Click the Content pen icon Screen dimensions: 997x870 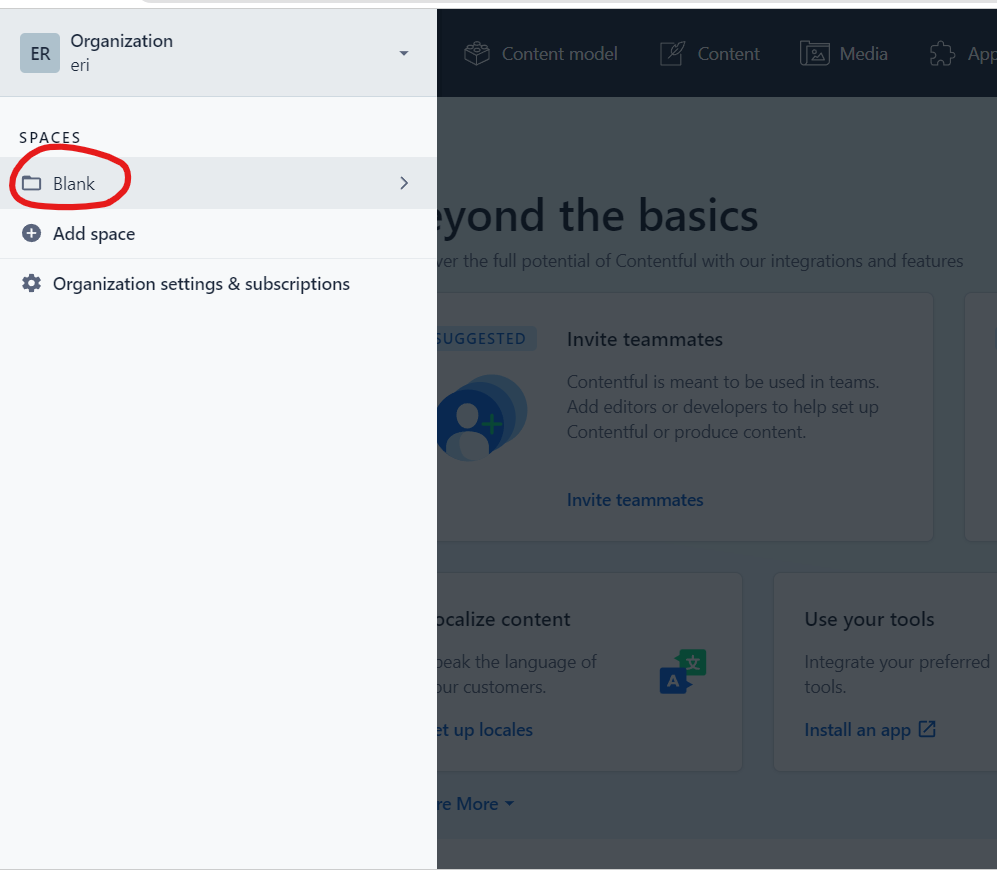(x=672, y=54)
